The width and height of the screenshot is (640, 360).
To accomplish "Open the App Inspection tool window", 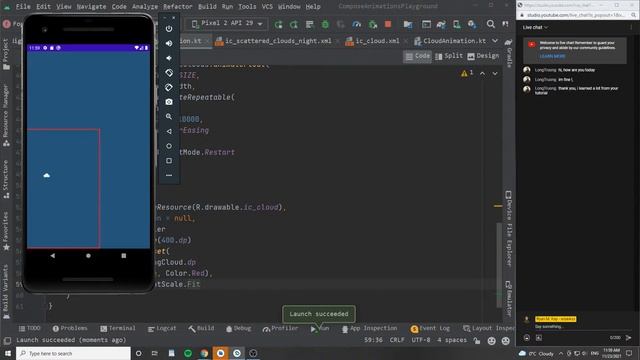I will 369,328.
